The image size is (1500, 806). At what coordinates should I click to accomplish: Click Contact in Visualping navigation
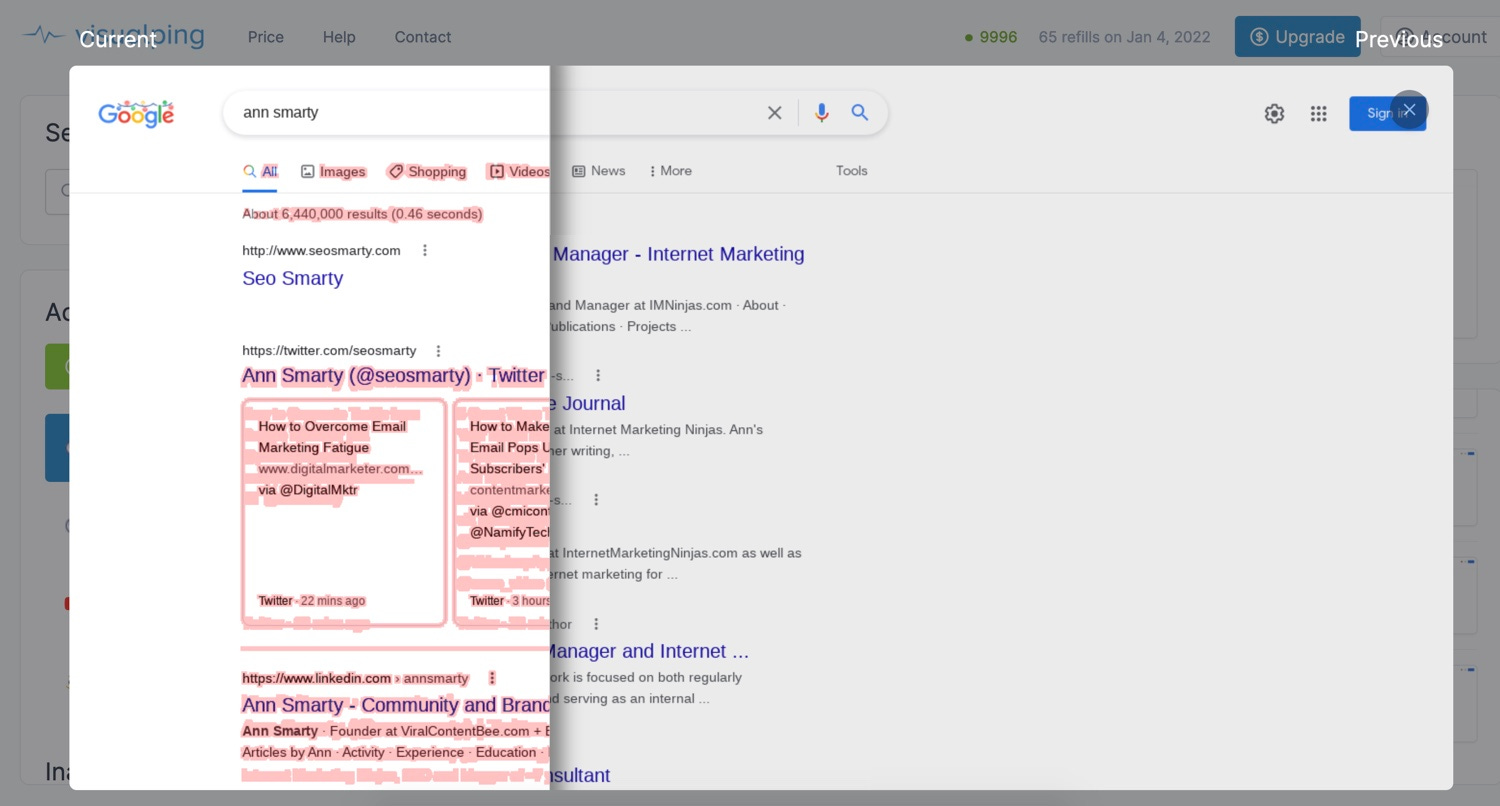[x=423, y=37]
